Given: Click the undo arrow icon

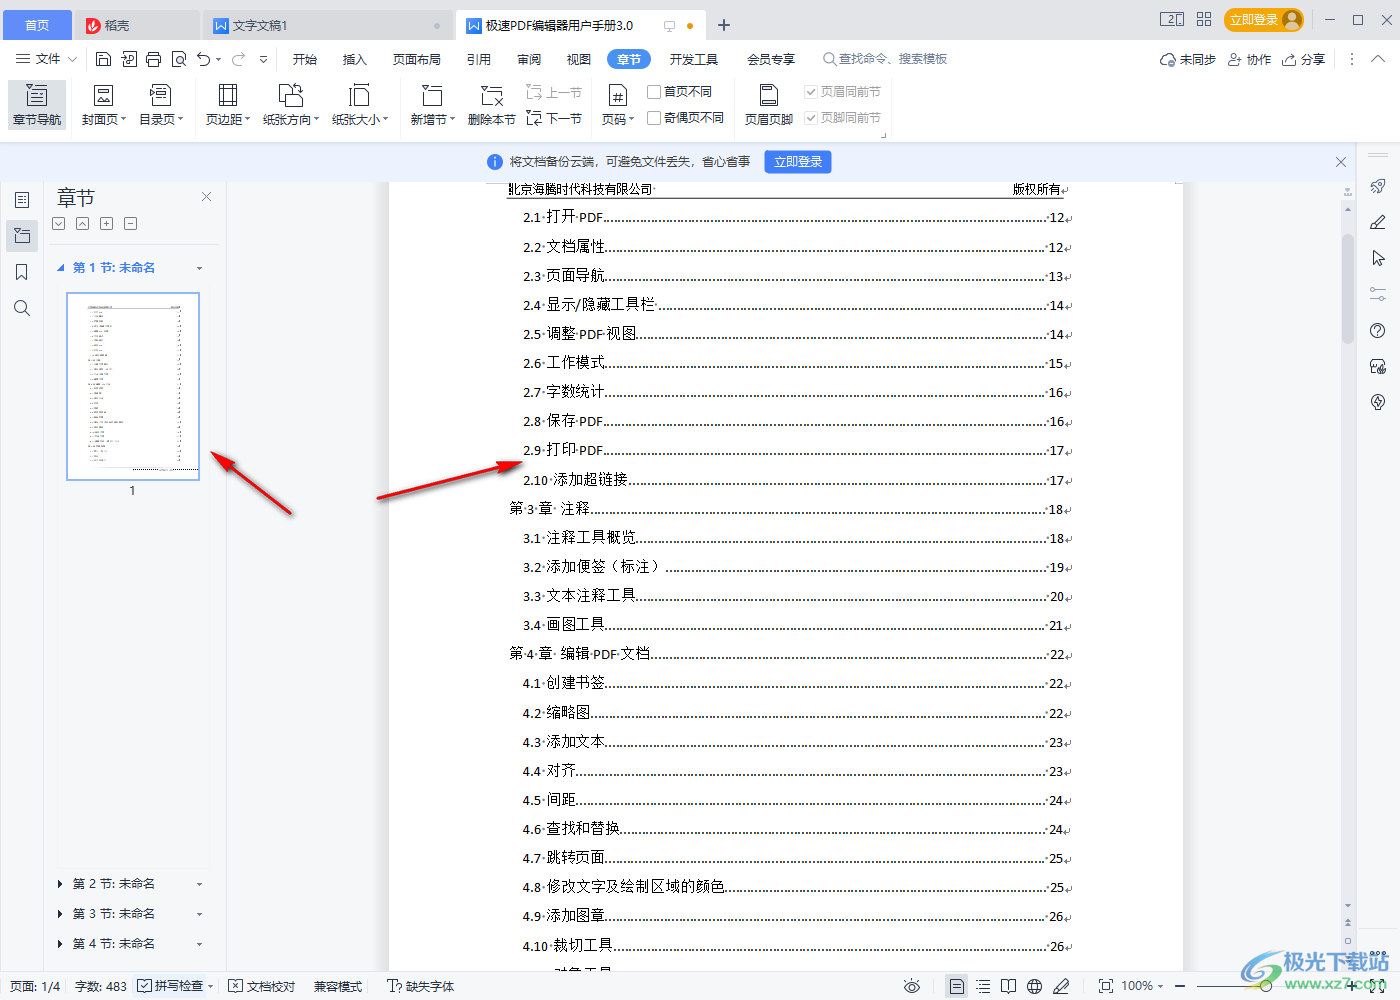Looking at the screenshot, I should point(204,59).
